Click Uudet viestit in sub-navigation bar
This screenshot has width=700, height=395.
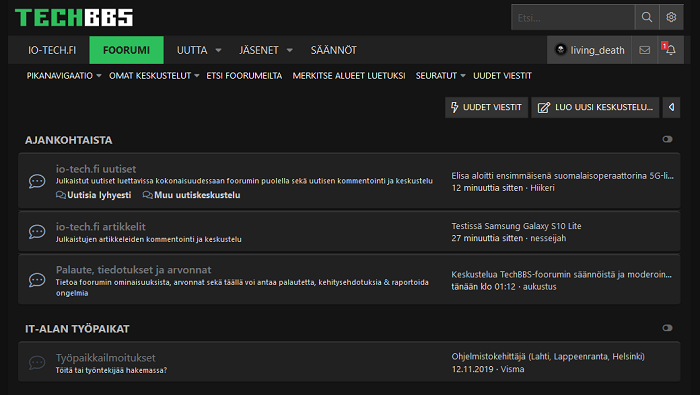[502, 76]
